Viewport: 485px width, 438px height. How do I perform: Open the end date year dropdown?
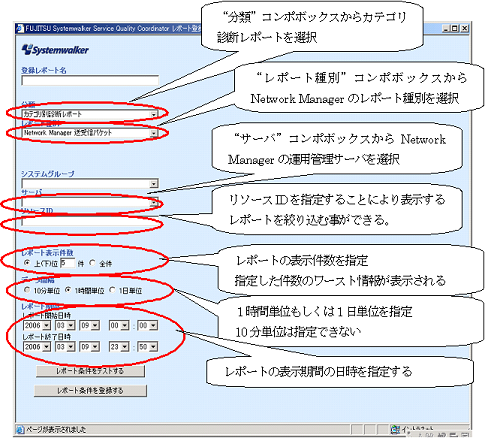[37, 347]
